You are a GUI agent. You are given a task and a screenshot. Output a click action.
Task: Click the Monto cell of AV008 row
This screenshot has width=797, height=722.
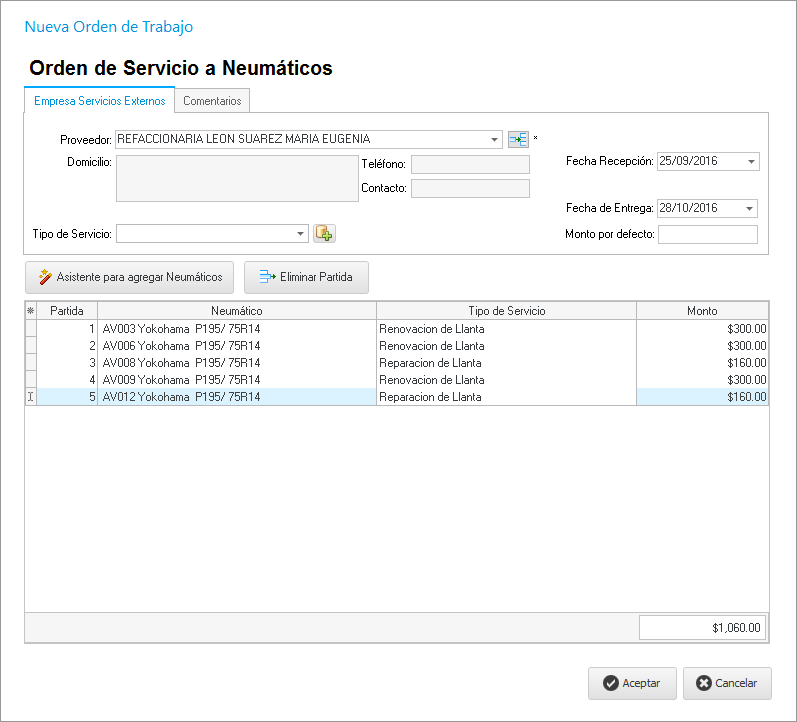click(702, 362)
